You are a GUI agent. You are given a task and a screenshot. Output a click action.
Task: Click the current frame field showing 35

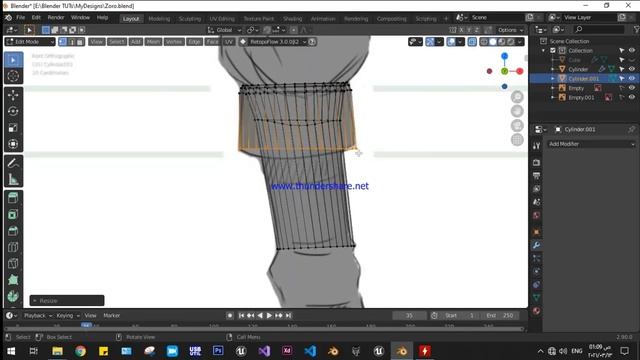409,316
